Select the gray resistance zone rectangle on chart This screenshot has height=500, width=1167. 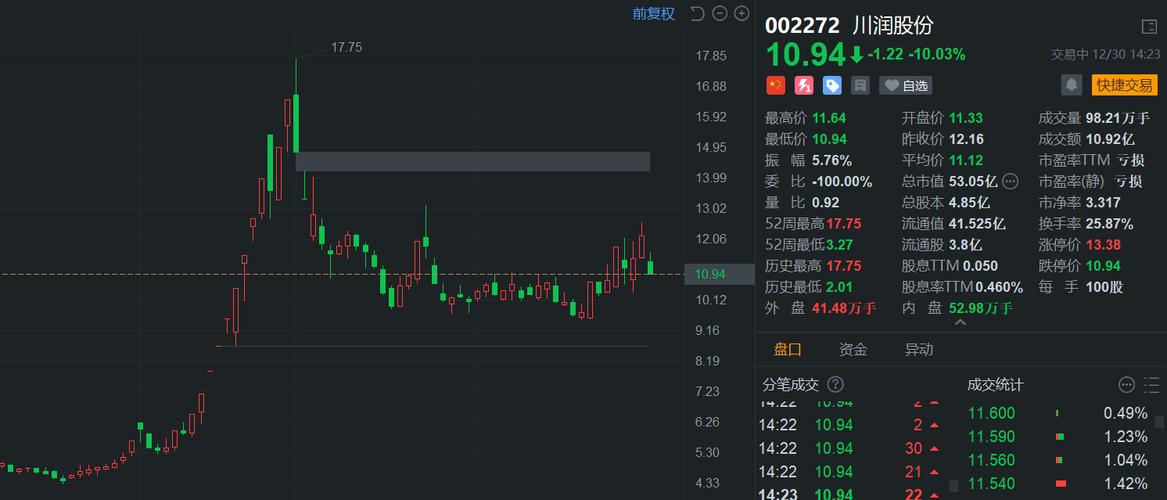pos(473,161)
